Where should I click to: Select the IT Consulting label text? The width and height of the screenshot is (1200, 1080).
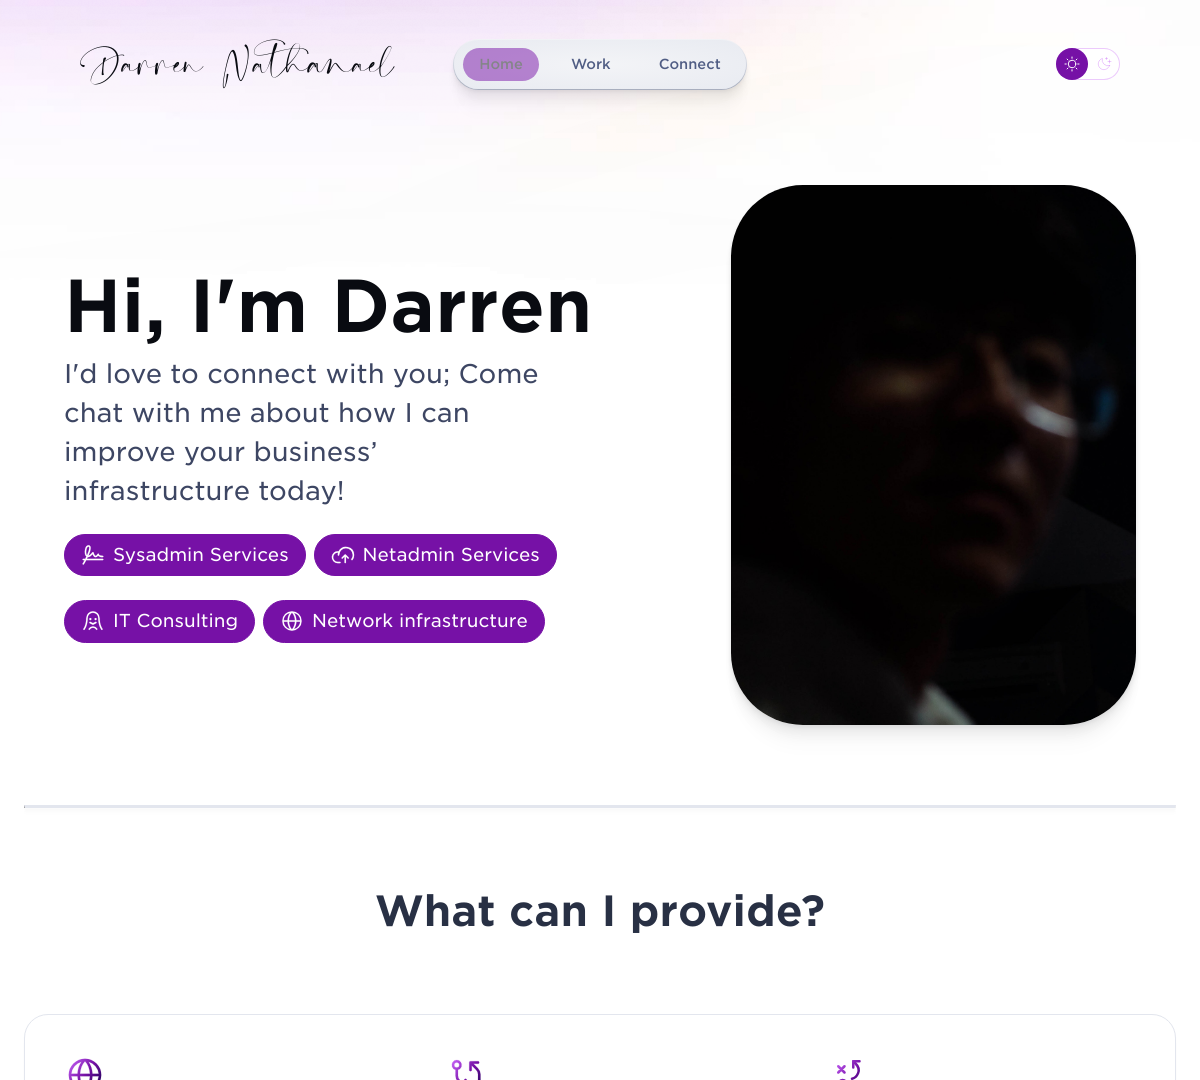pyautogui.click(x=175, y=621)
